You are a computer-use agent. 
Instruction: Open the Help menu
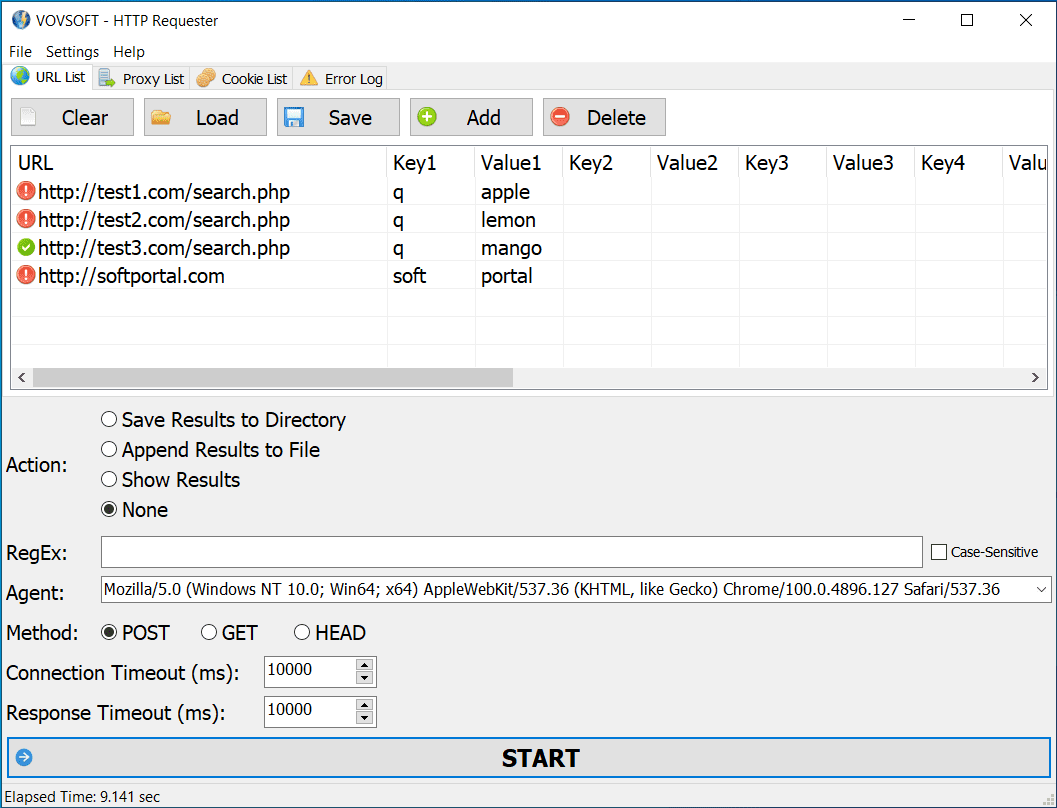(129, 51)
